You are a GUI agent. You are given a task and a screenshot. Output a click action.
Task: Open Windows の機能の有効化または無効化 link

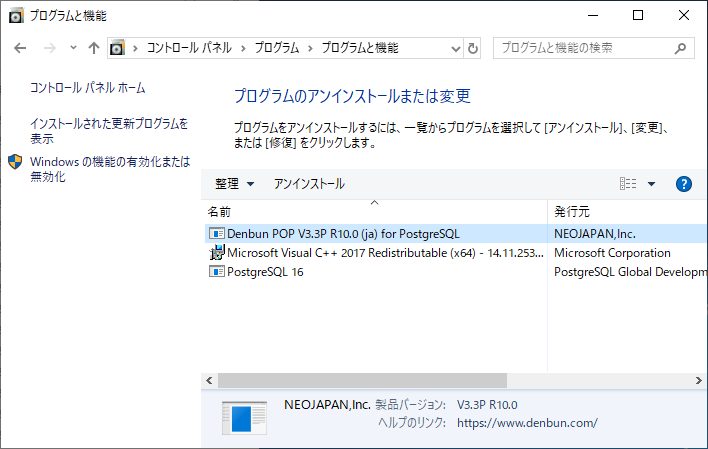click(108, 169)
